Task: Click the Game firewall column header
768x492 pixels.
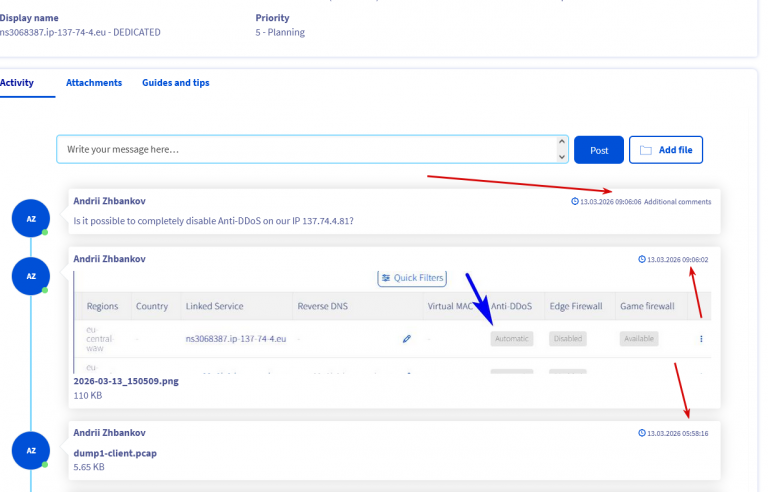Action: pyautogui.click(x=647, y=306)
